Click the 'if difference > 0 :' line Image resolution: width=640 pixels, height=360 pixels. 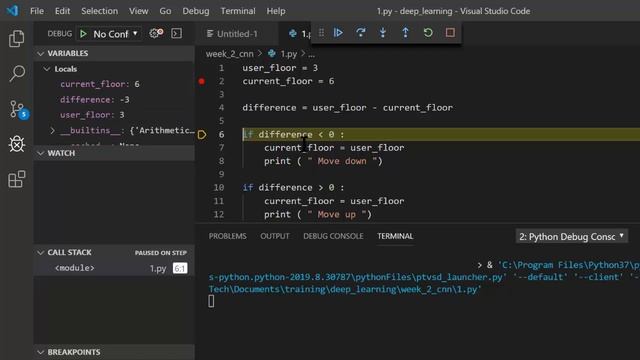[293, 188]
